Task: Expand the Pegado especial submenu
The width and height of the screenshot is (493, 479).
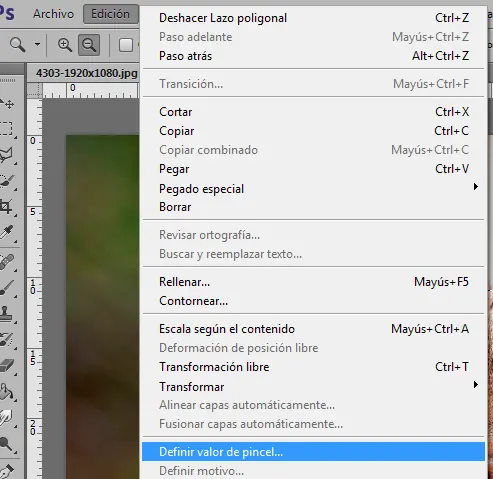Action: (314, 189)
